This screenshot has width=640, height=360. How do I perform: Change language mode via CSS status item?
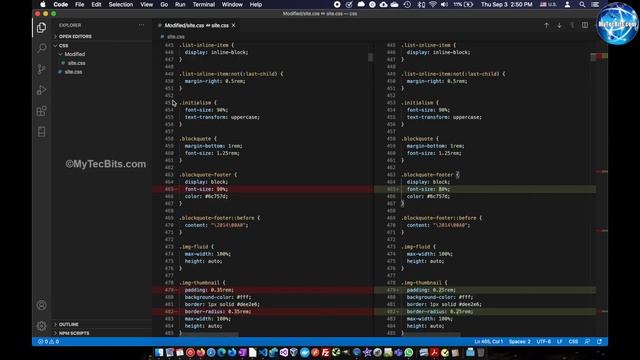pyautogui.click(x=573, y=342)
